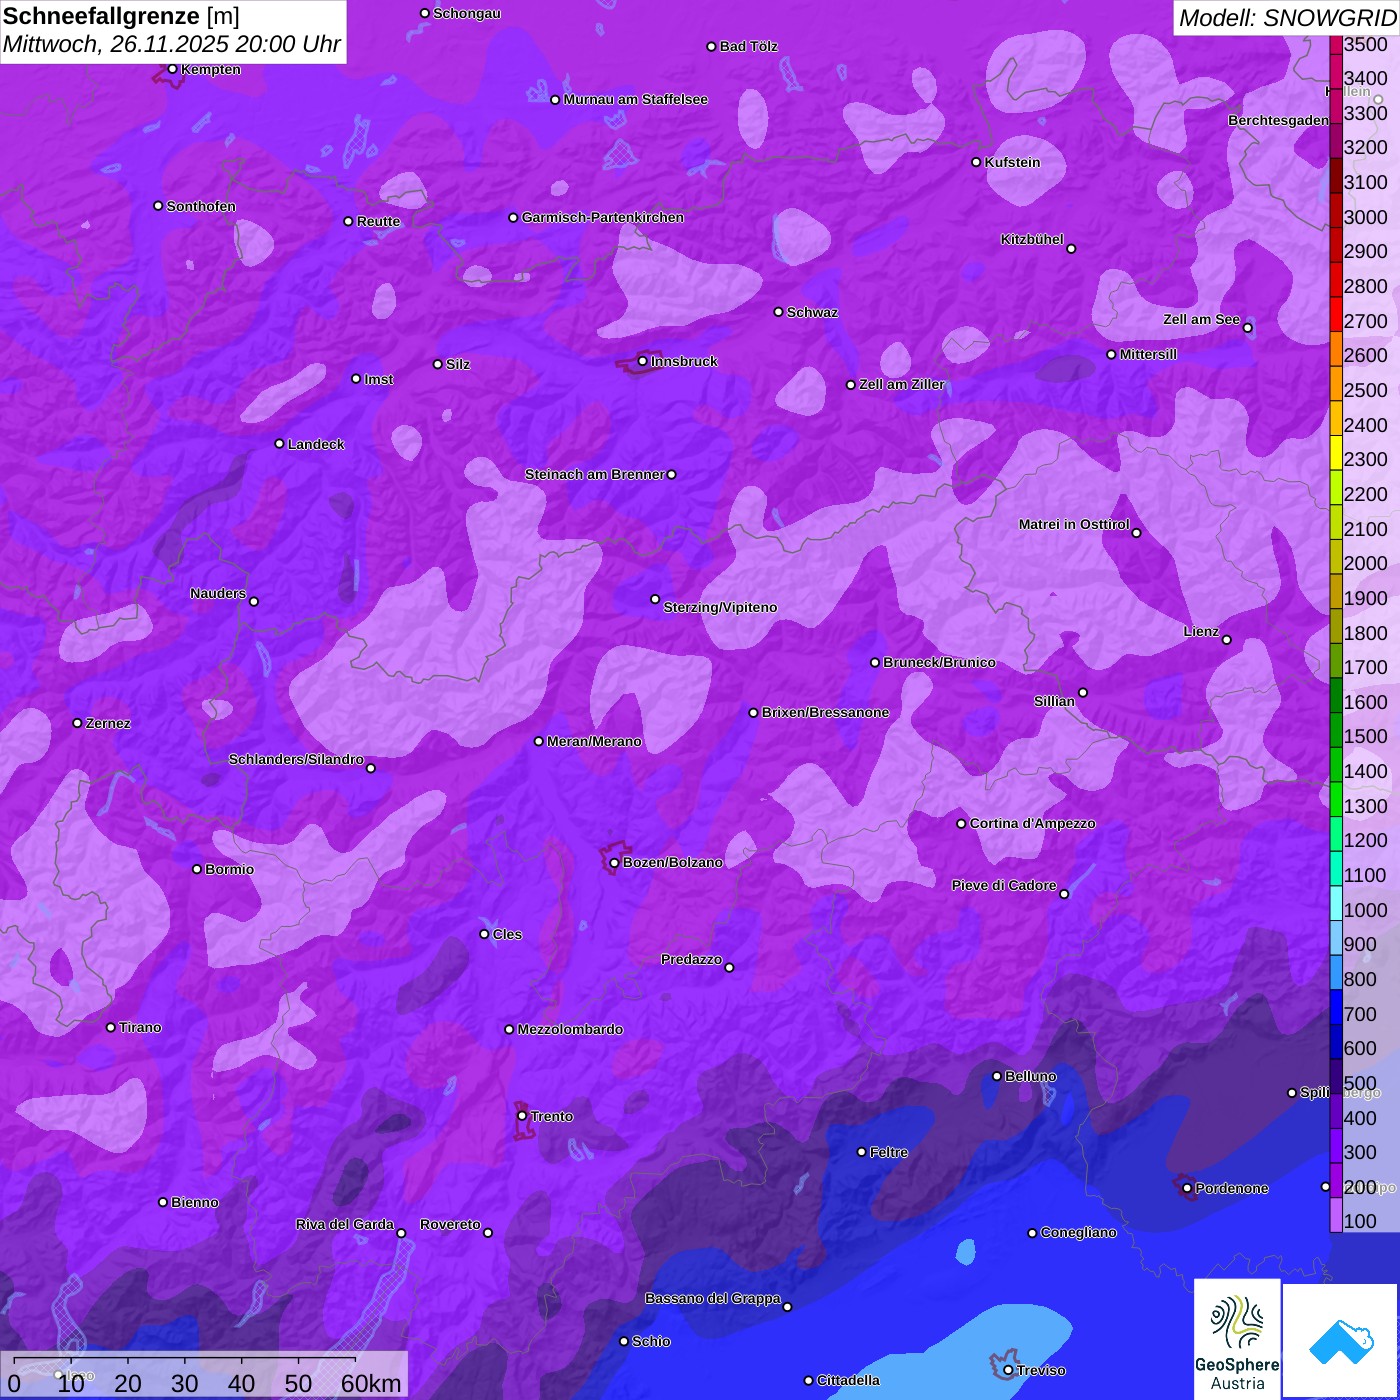Image resolution: width=1400 pixels, height=1400 pixels.
Task: Click the Kufstein city marker dot
Action: (x=976, y=162)
